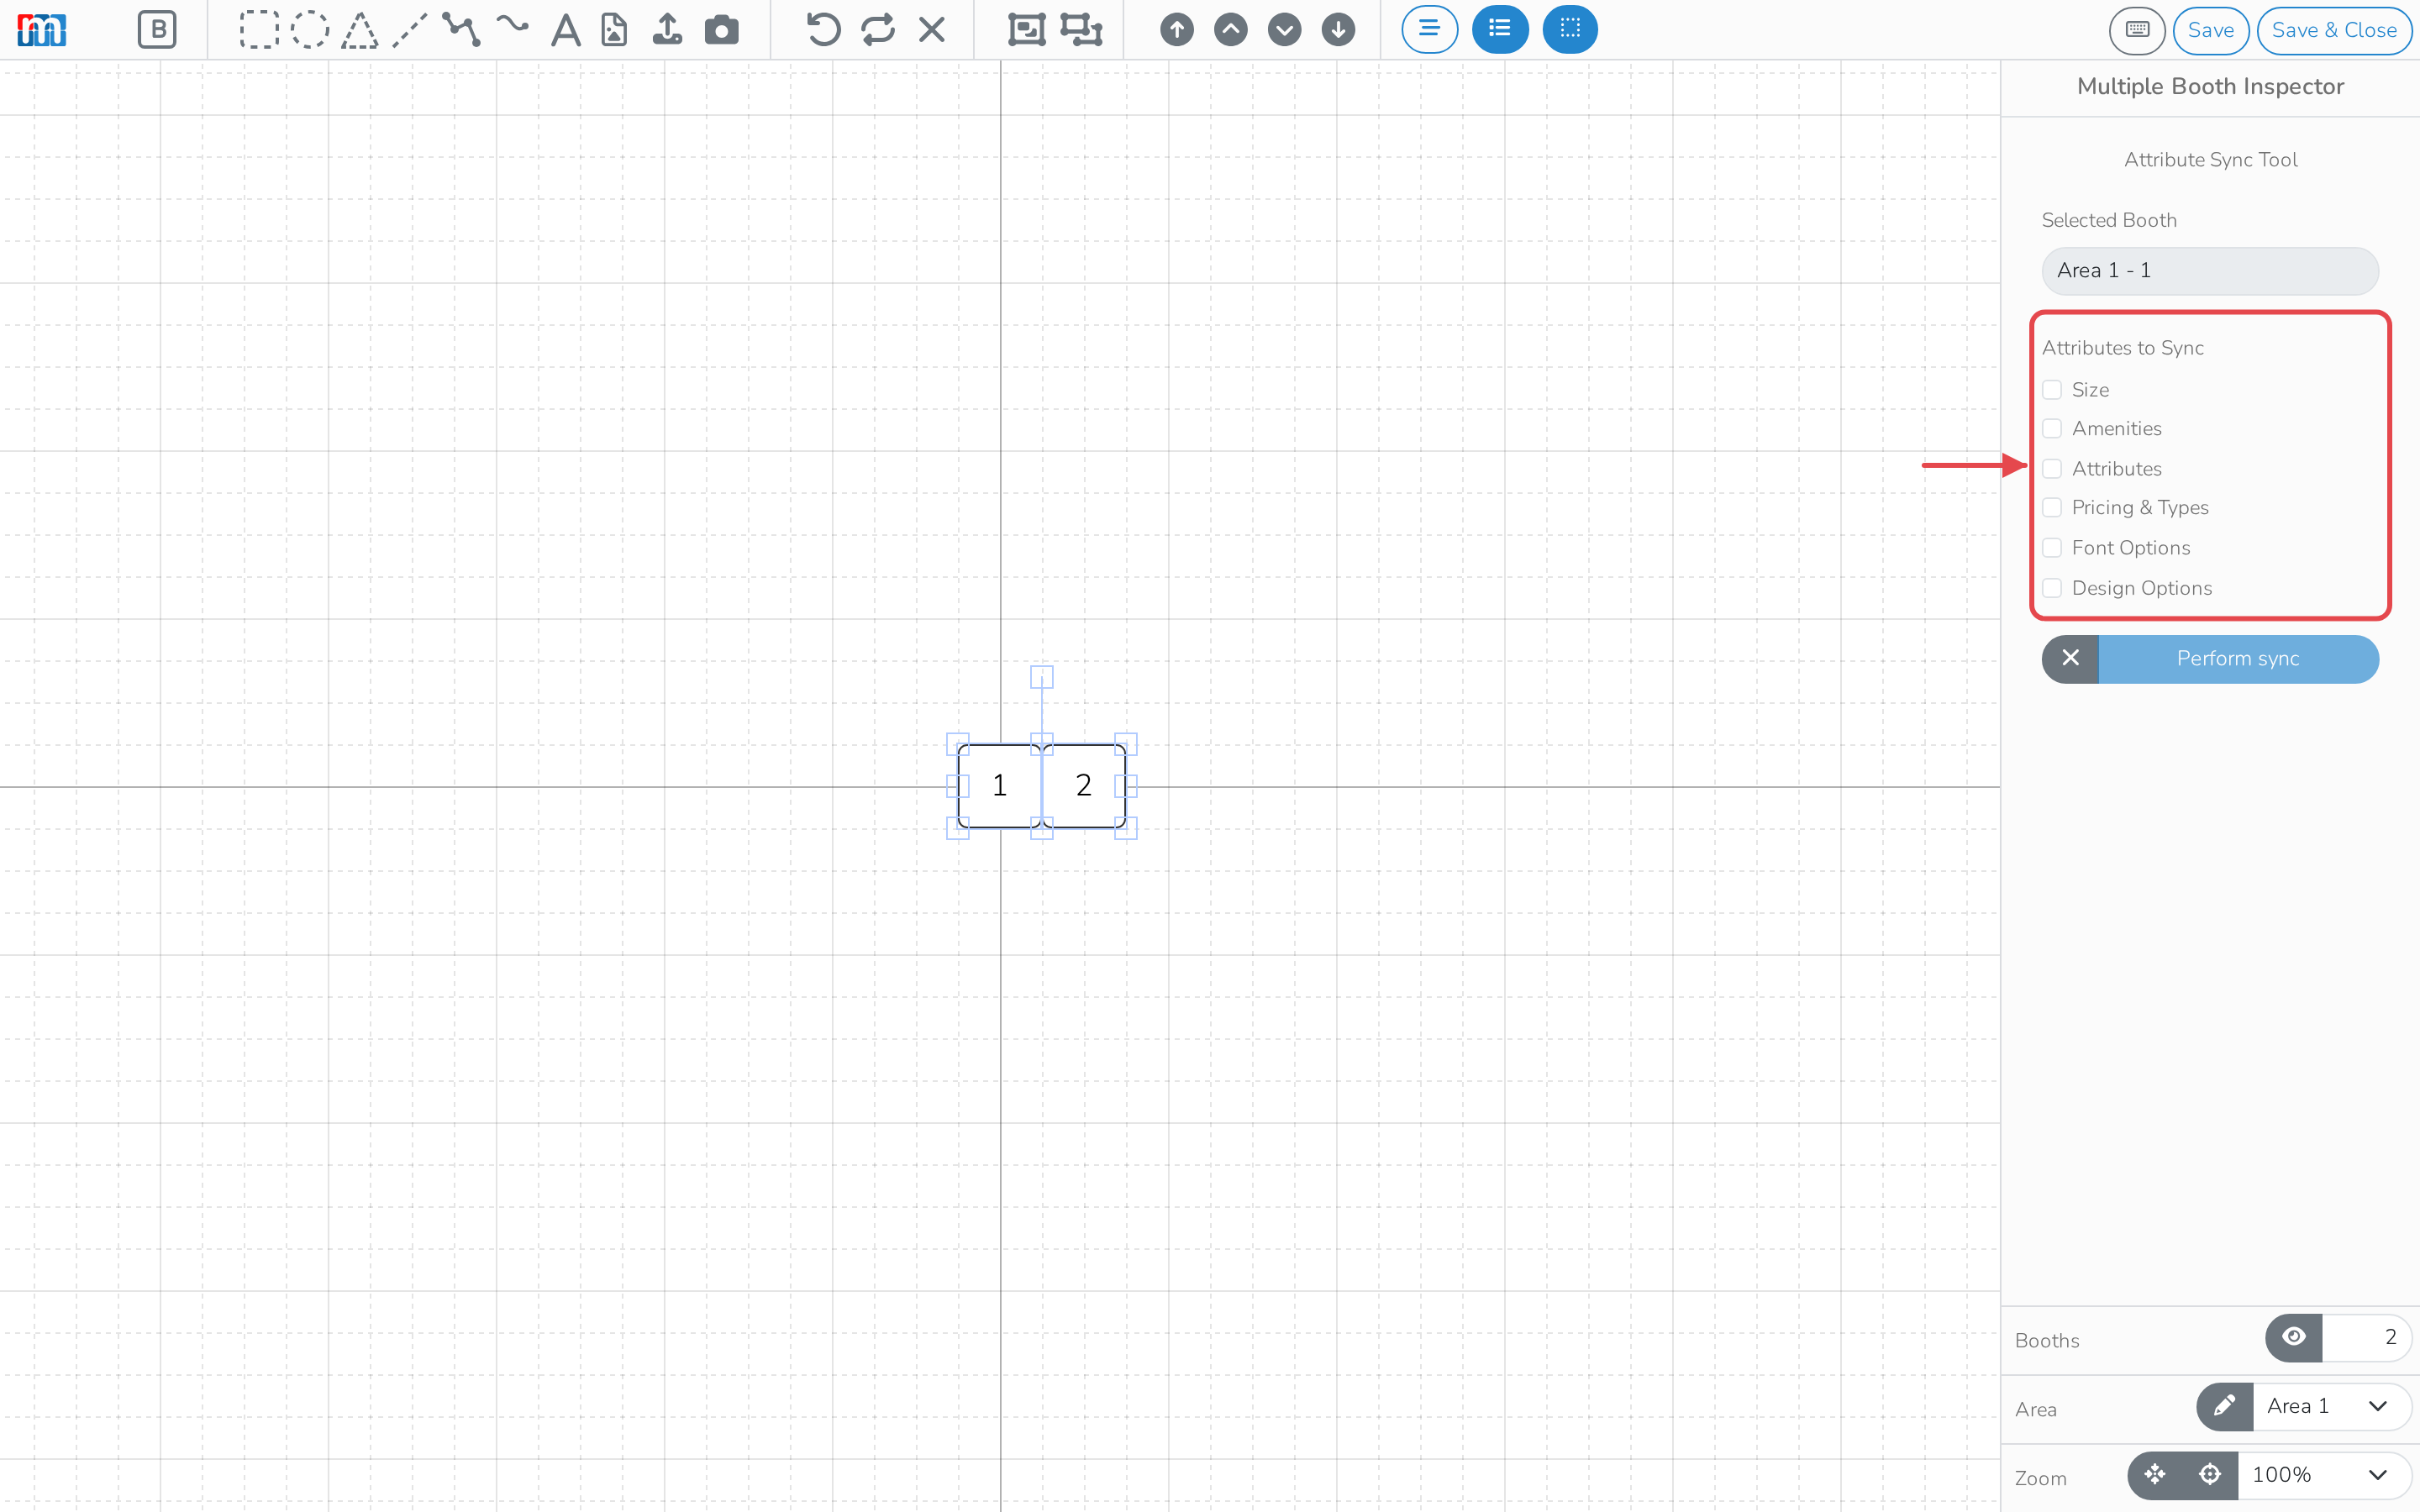2420x1512 pixels.
Task: Click the app logo icon
Action: click(42, 30)
